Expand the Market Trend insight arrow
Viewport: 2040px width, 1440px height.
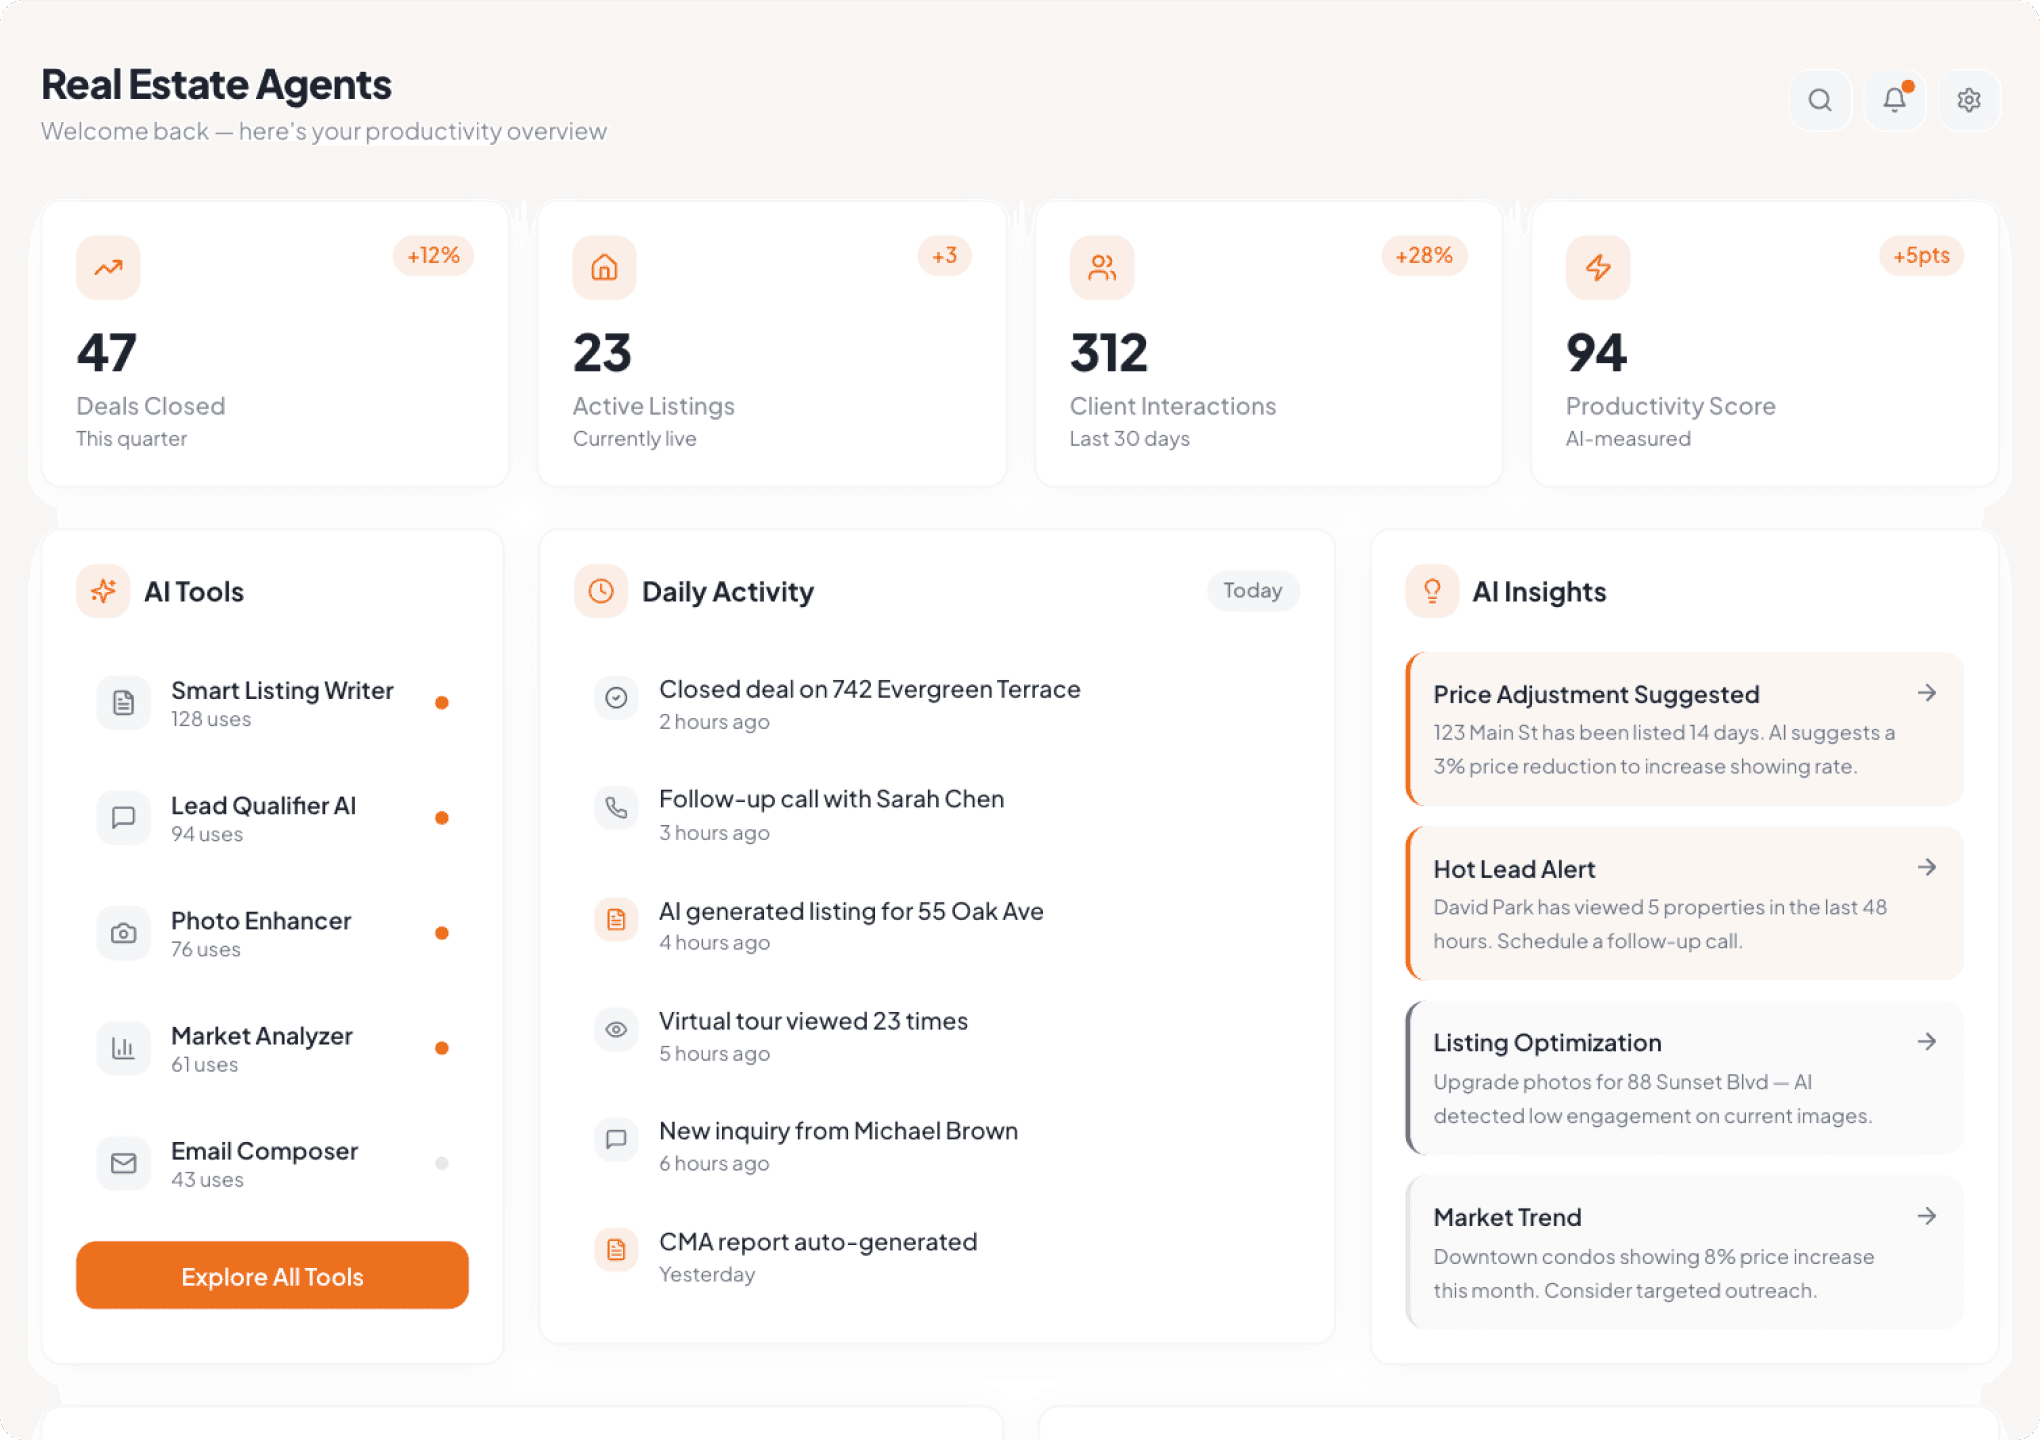tap(1928, 1215)
